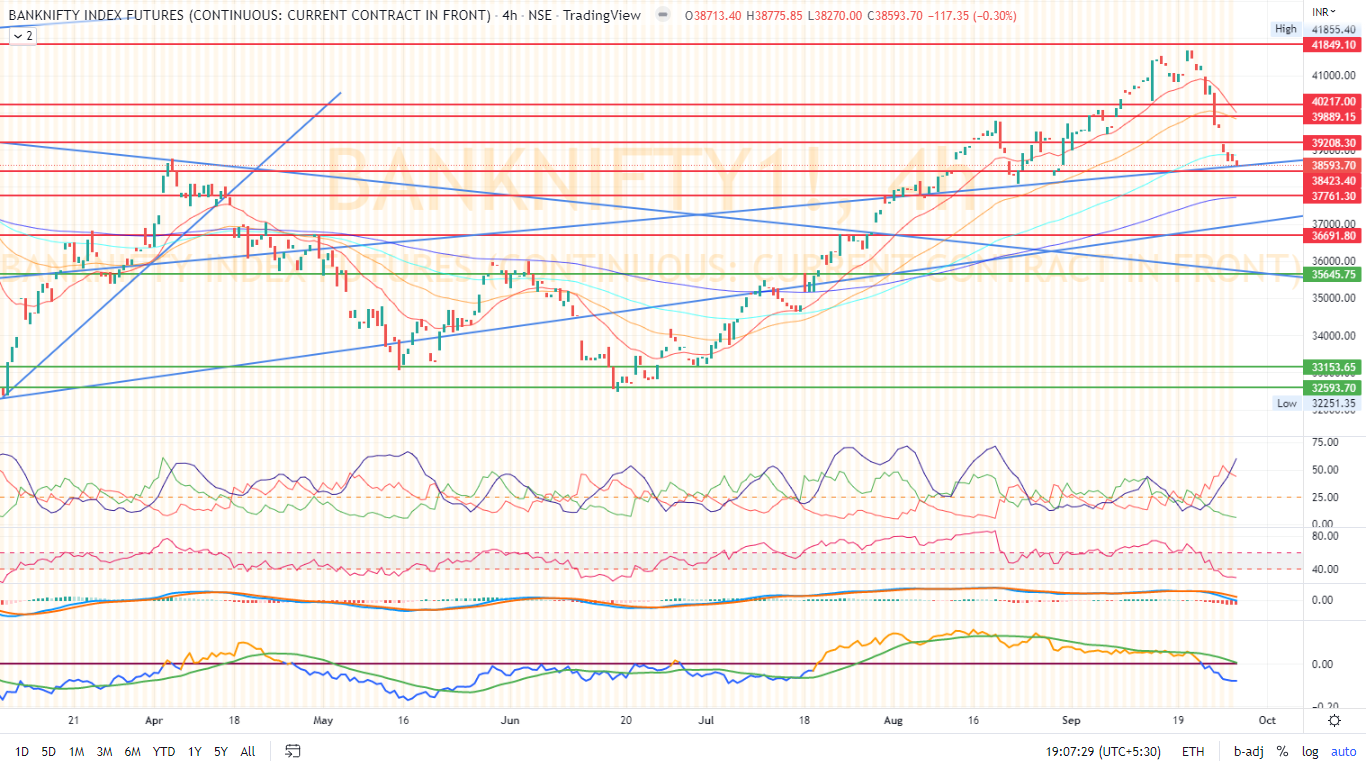The height and width of the screenshot is (768, 1366).
Task: Click the red 37761.30 price label
Action: point(1332,196)
